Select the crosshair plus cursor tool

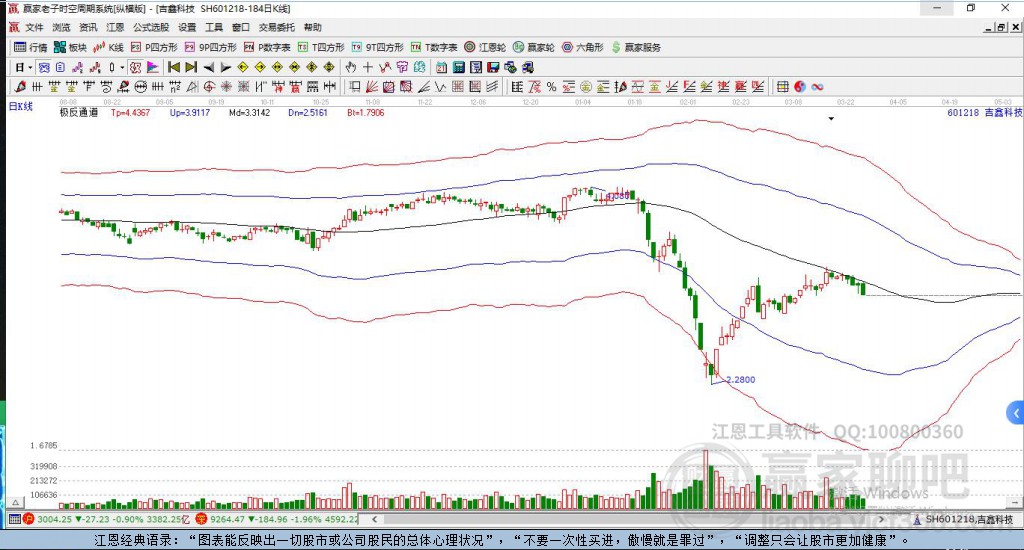(368, 67)
